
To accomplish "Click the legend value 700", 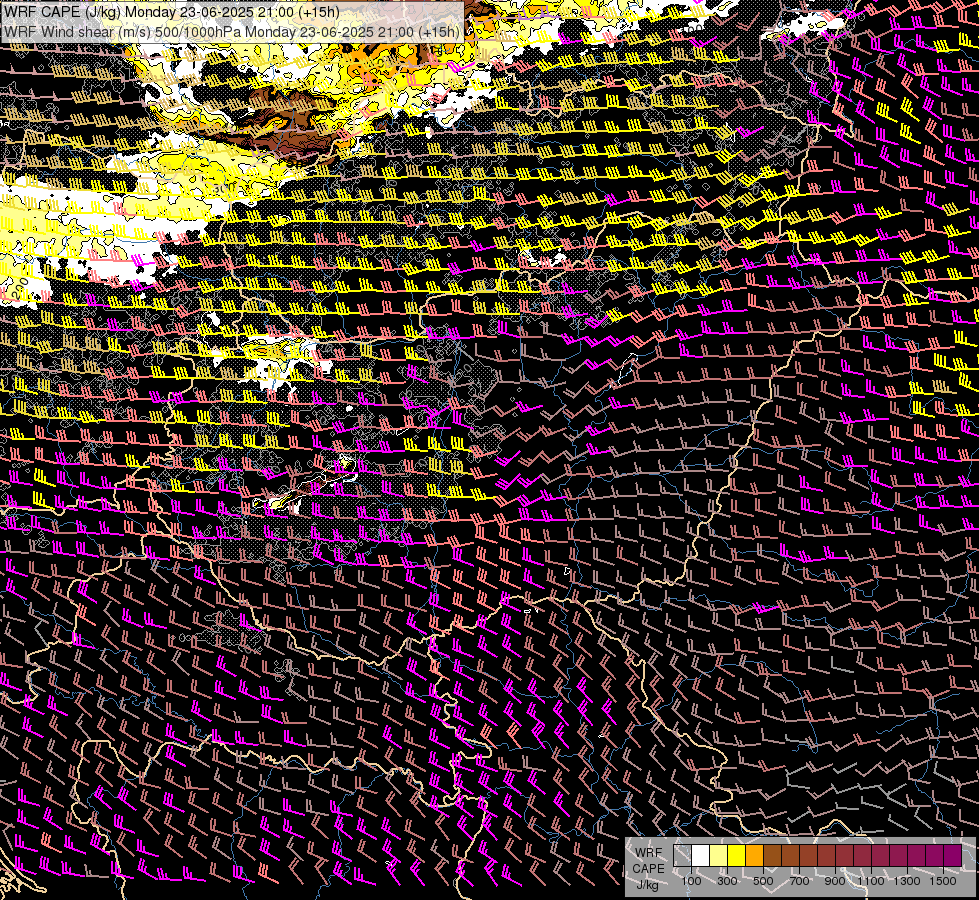I will click(799, 881).
